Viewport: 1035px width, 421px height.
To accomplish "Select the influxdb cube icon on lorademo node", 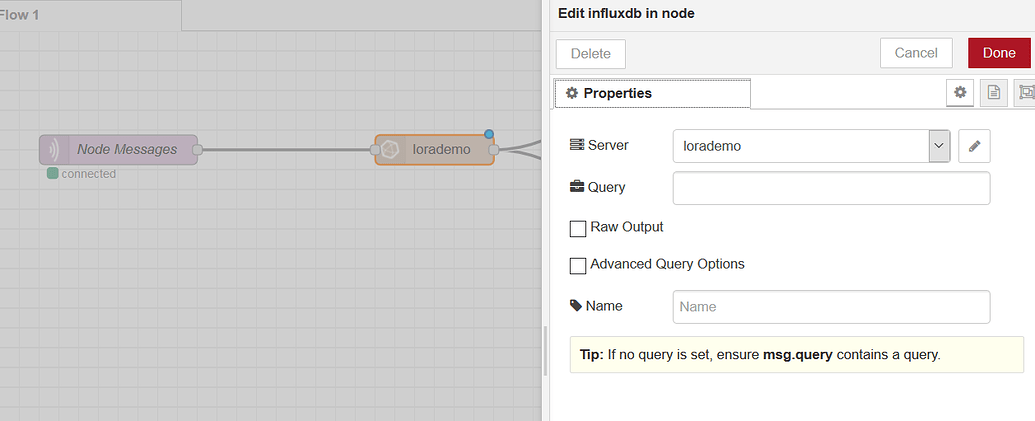I will click(x=390, y=150).
